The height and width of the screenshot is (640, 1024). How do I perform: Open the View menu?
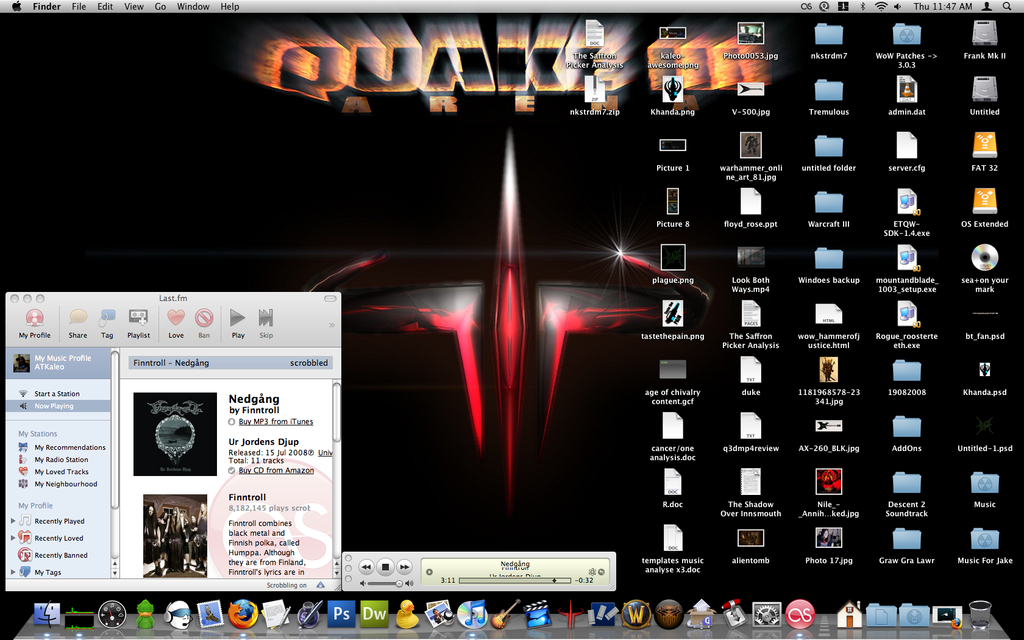coord(134,7)
